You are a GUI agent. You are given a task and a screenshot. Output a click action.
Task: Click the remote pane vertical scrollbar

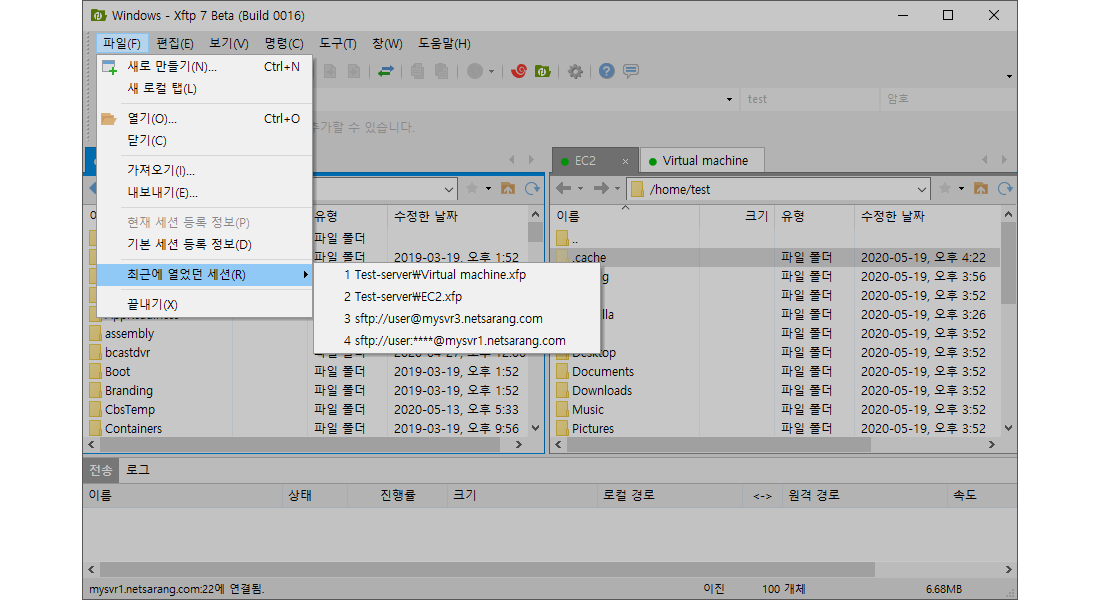click(1008, 263)
